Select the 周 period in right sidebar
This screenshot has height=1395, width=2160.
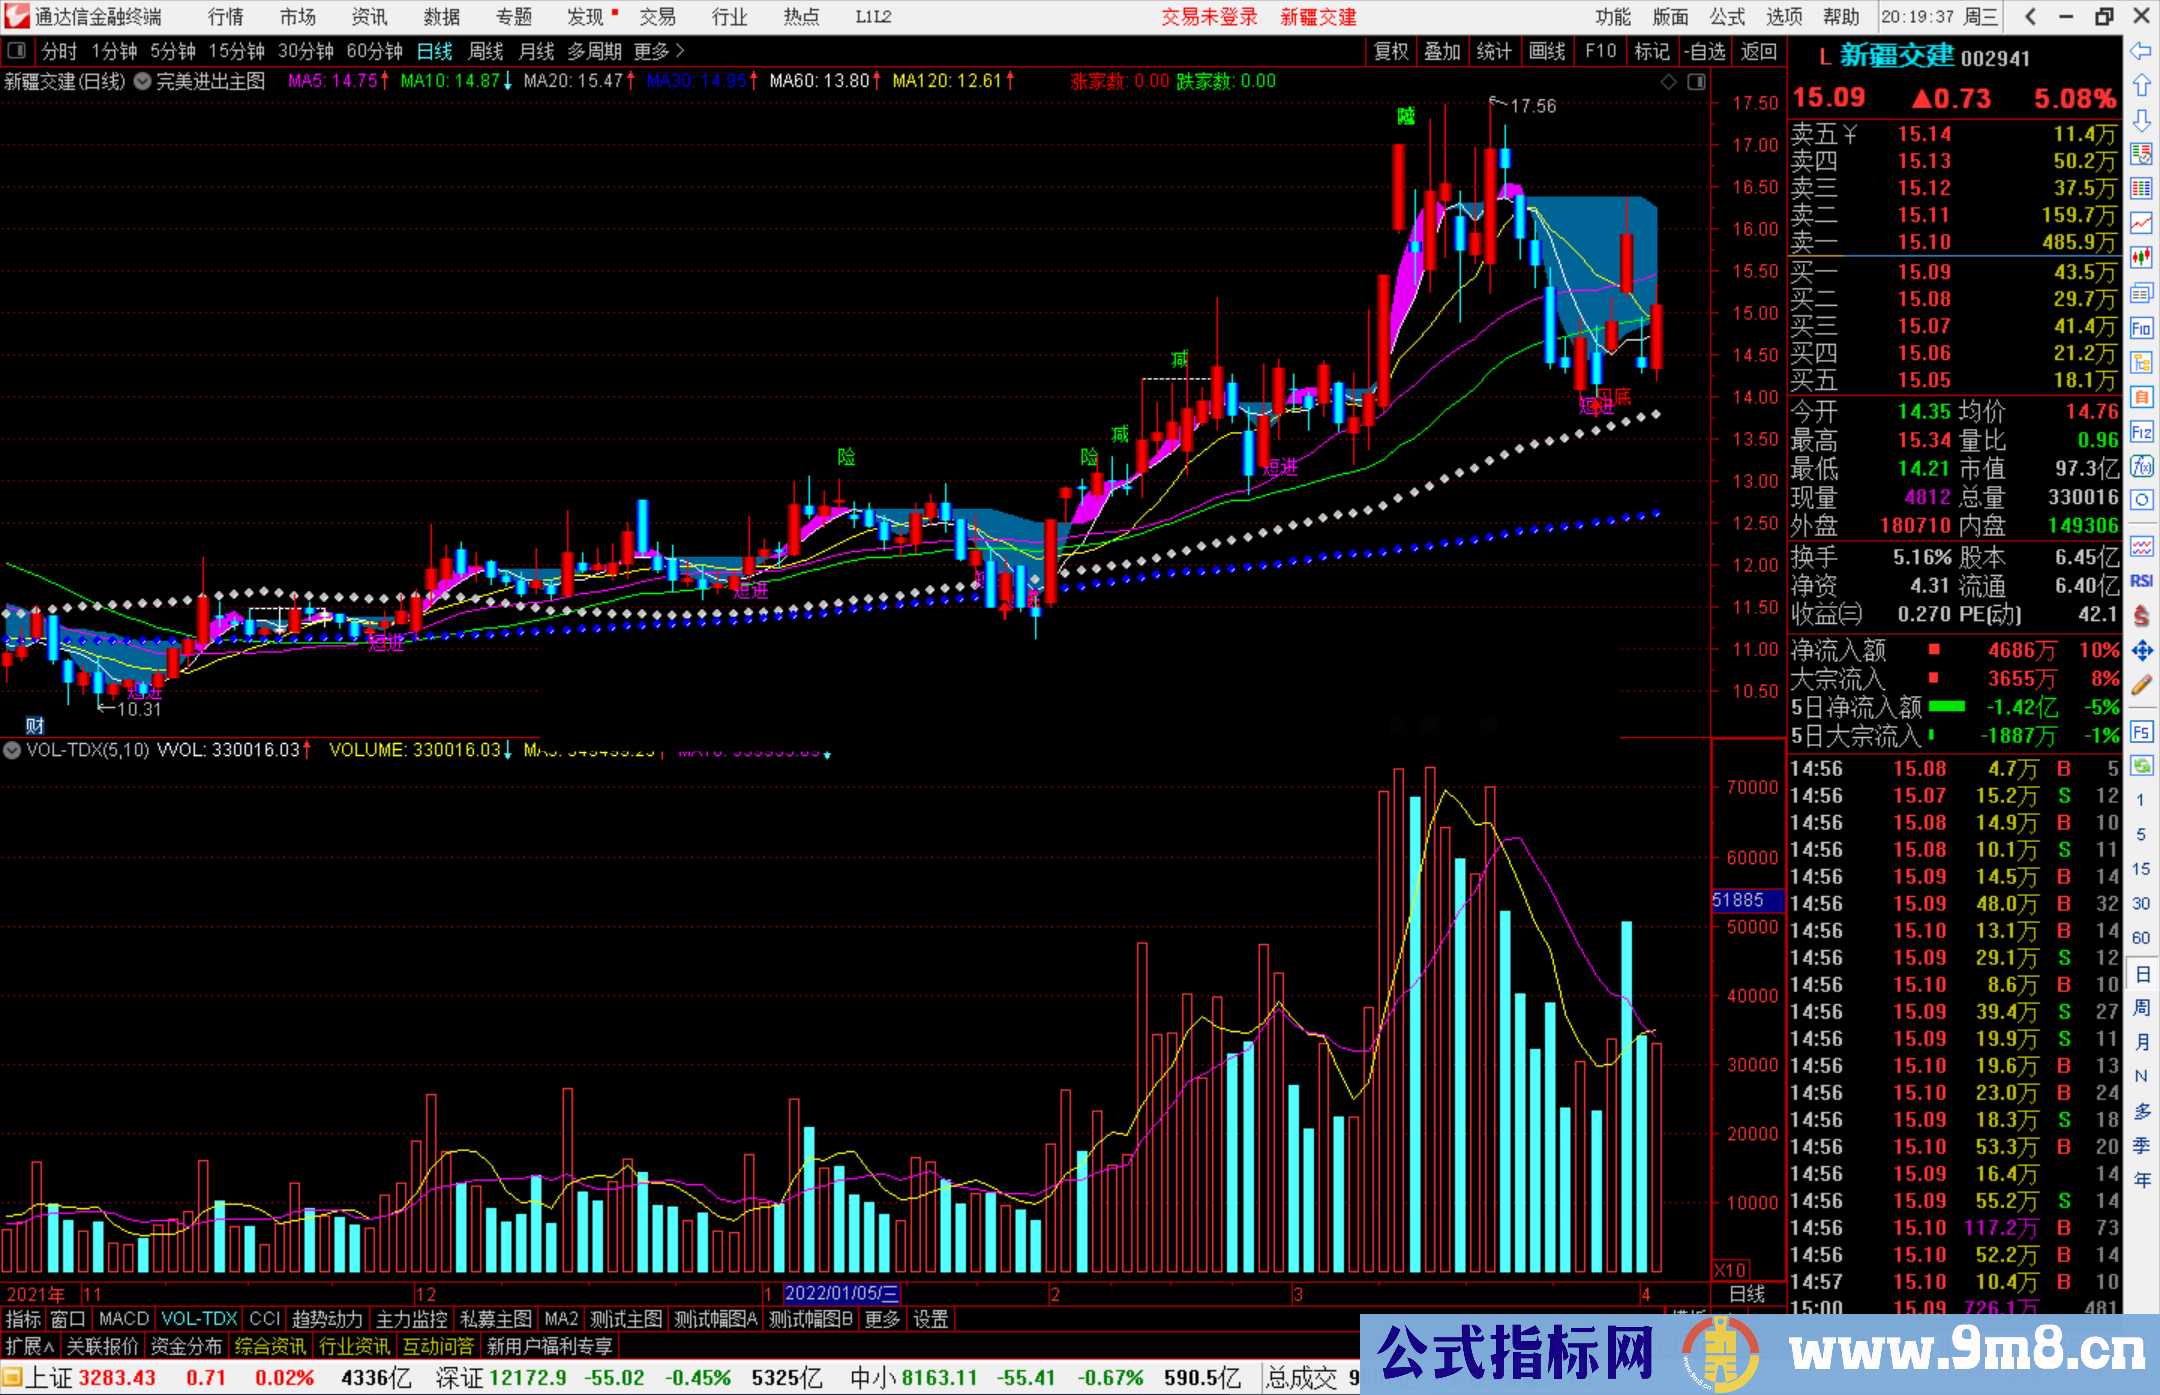coord(2141,1008)
